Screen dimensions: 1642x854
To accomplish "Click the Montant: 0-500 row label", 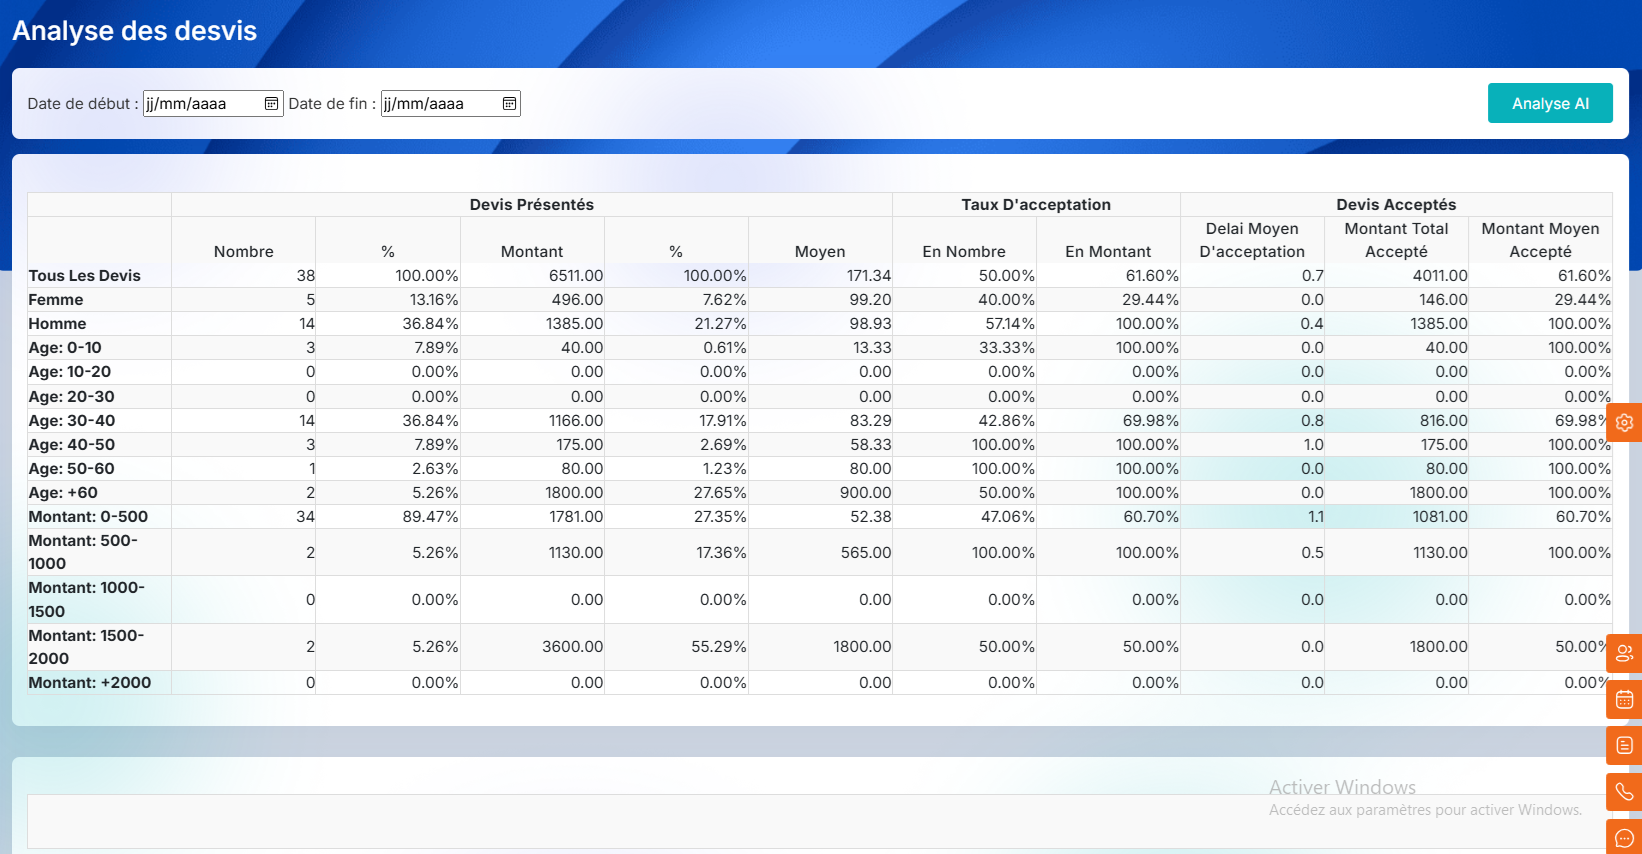I will coord(88,517).
